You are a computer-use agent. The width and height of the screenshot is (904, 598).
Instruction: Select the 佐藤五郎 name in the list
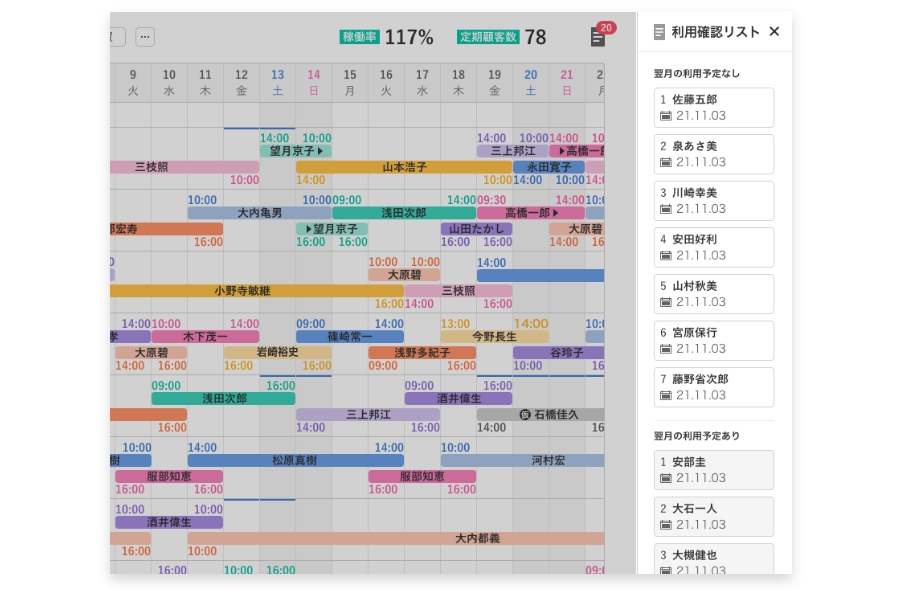695,99
